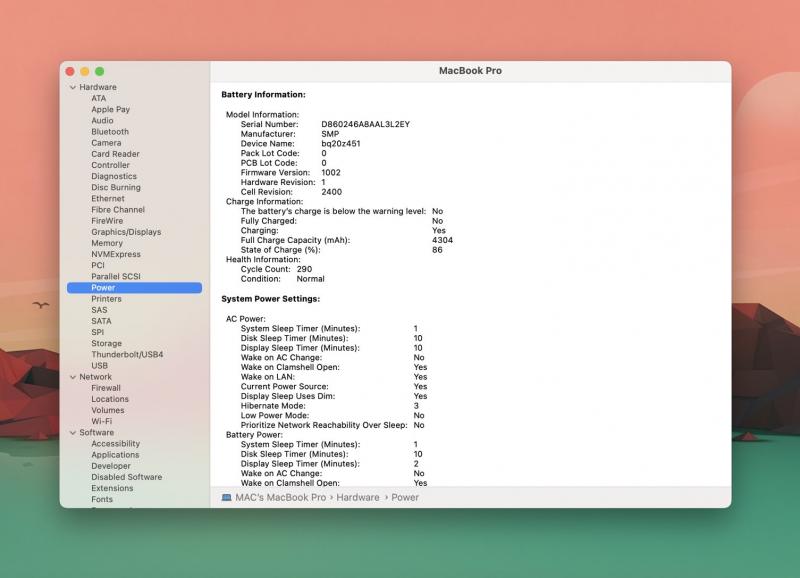The image size is (800, 578).
Task: Open the Thunderbolt/USB4 entry
Action: 128,355
